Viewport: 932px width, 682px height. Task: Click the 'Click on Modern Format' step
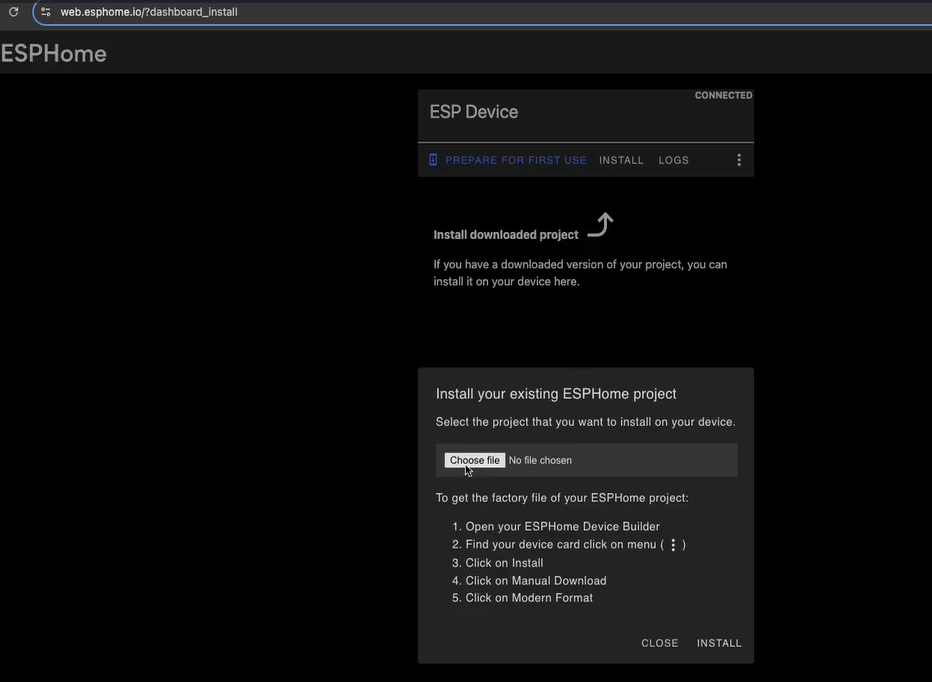coord(529,598)
